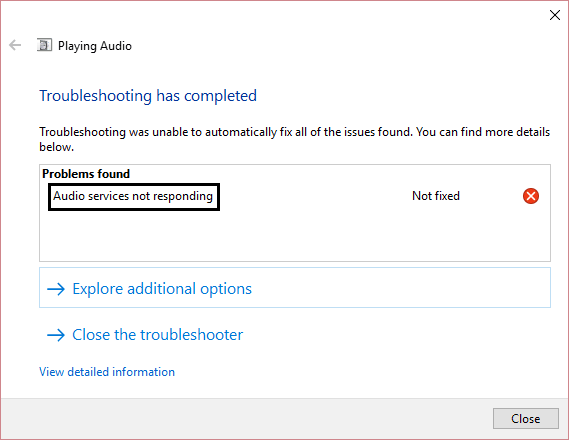Select the Audio services not responding entry
The height and width of the screenshot is (440, 569).
point(134,197)
